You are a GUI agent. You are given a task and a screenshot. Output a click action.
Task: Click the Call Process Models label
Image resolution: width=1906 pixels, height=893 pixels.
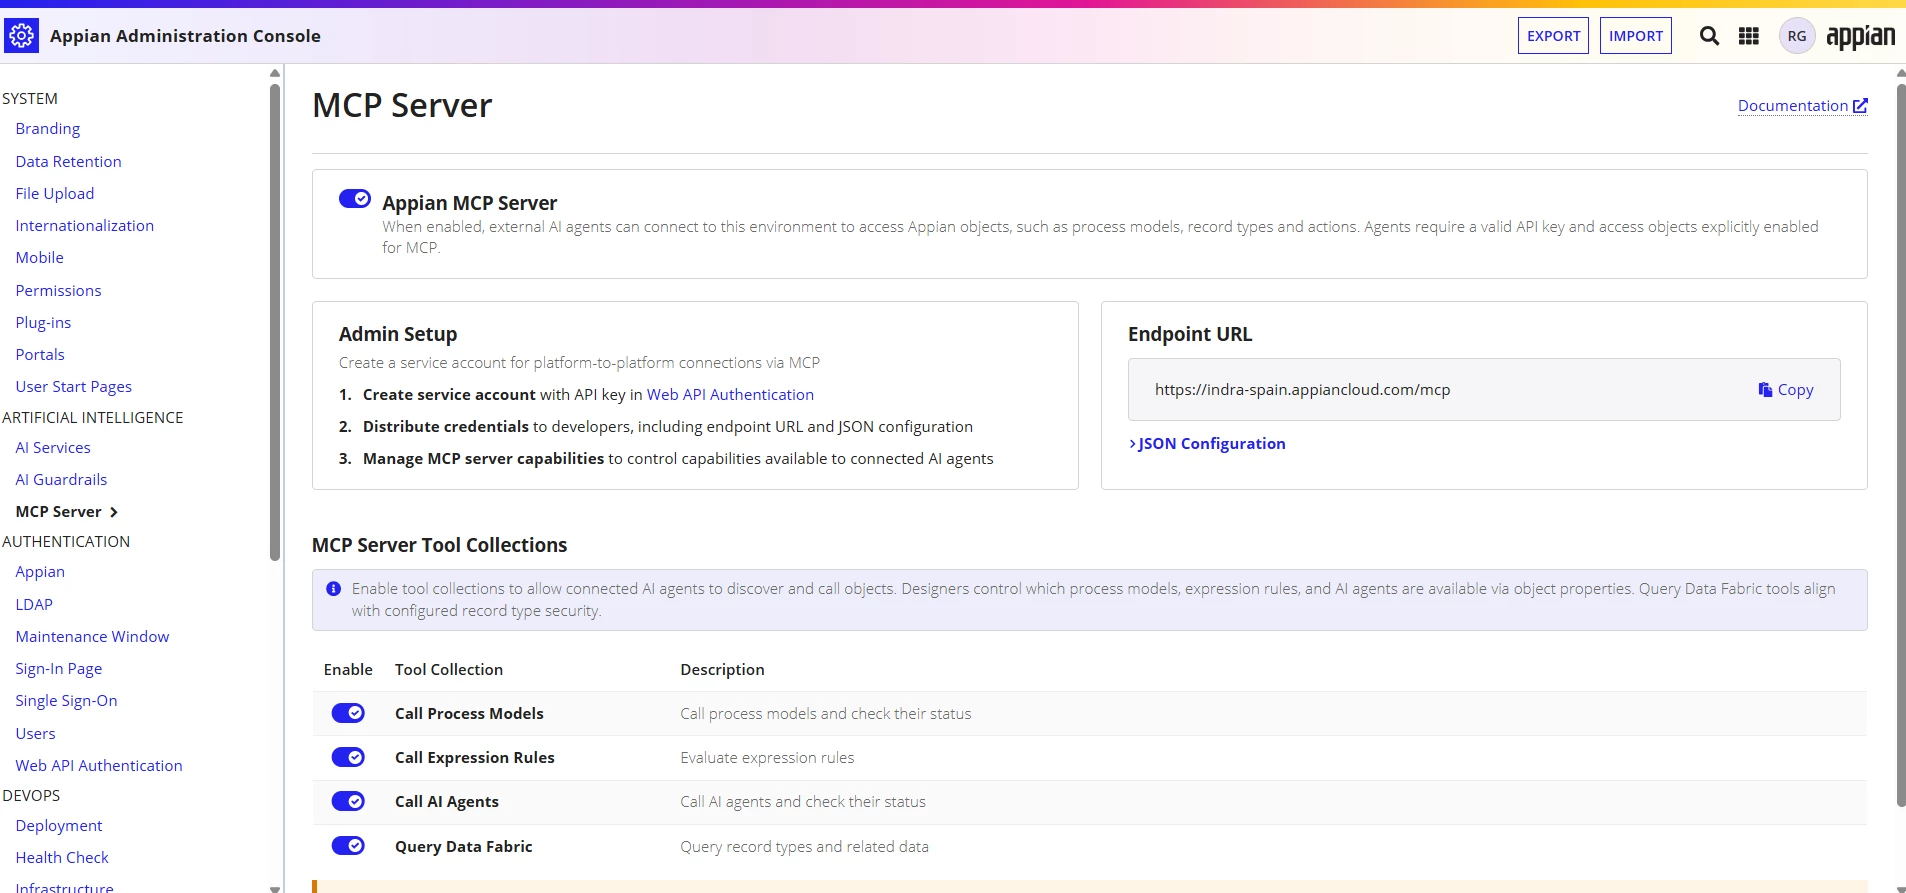pos(469,714)
